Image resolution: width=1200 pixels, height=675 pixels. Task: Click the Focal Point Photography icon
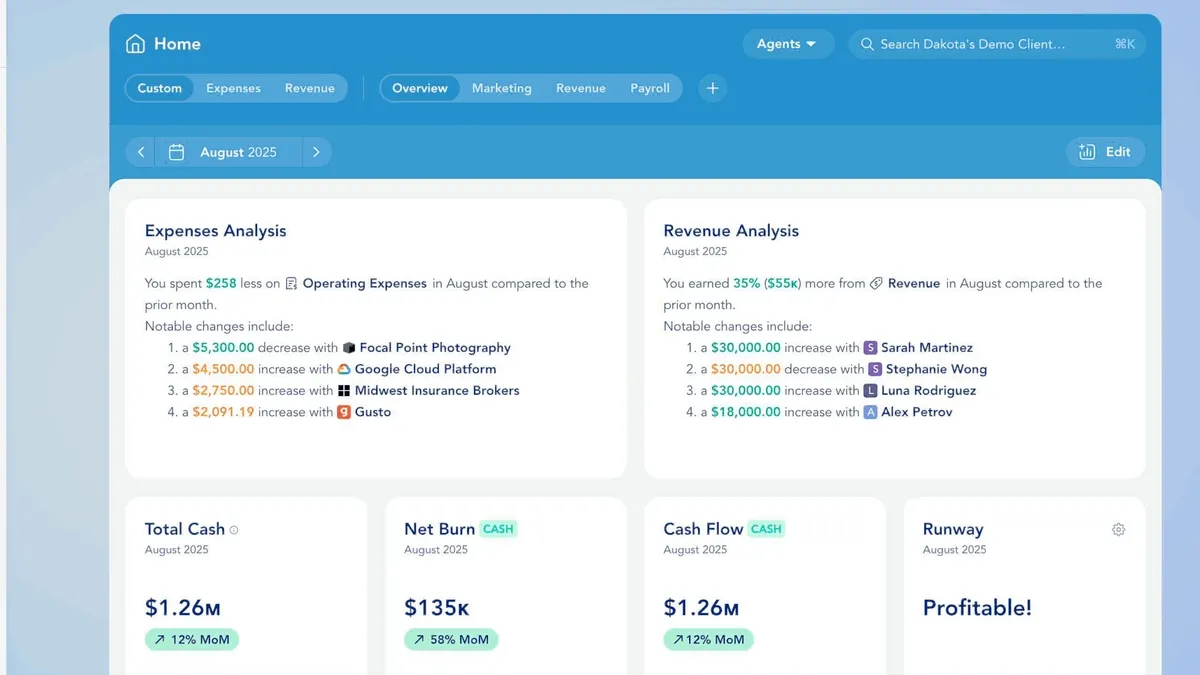point(349,348)
